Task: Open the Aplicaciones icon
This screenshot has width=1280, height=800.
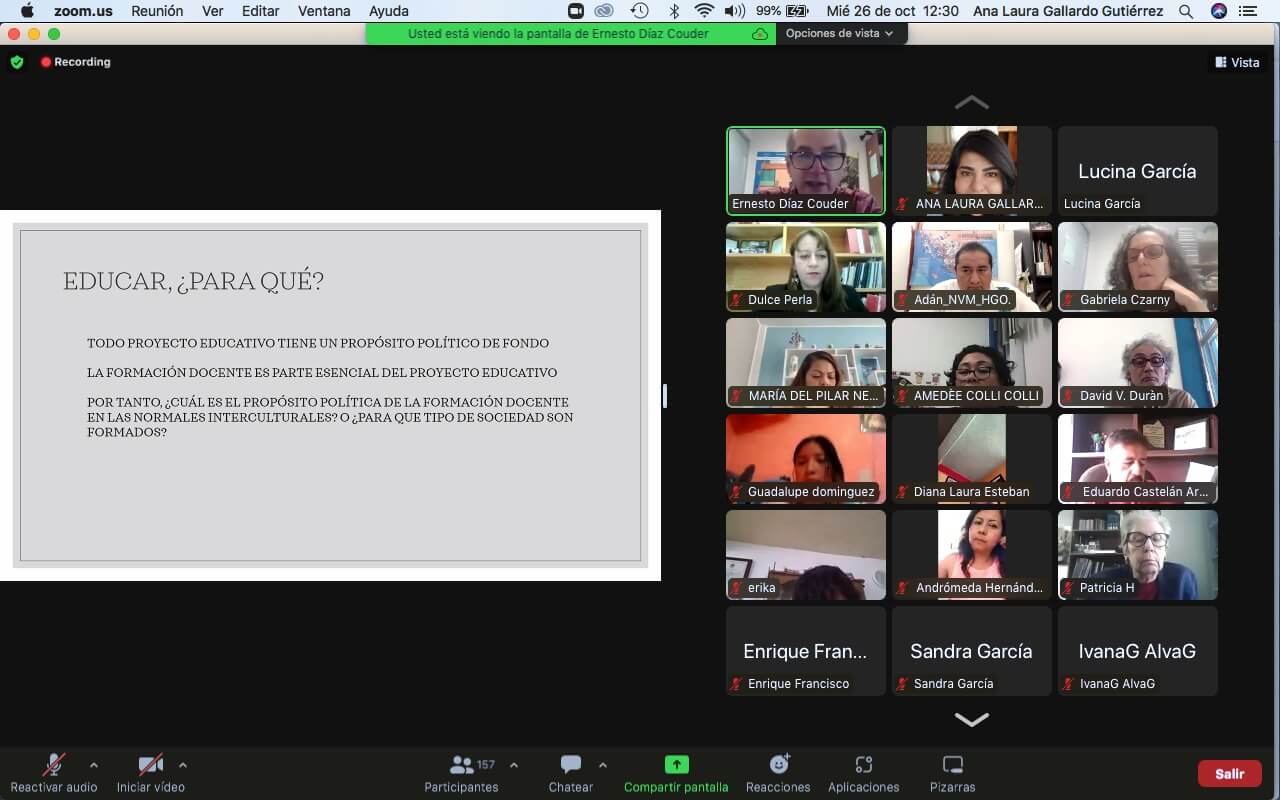Action: pyautogui.click(x=864, y=765)
